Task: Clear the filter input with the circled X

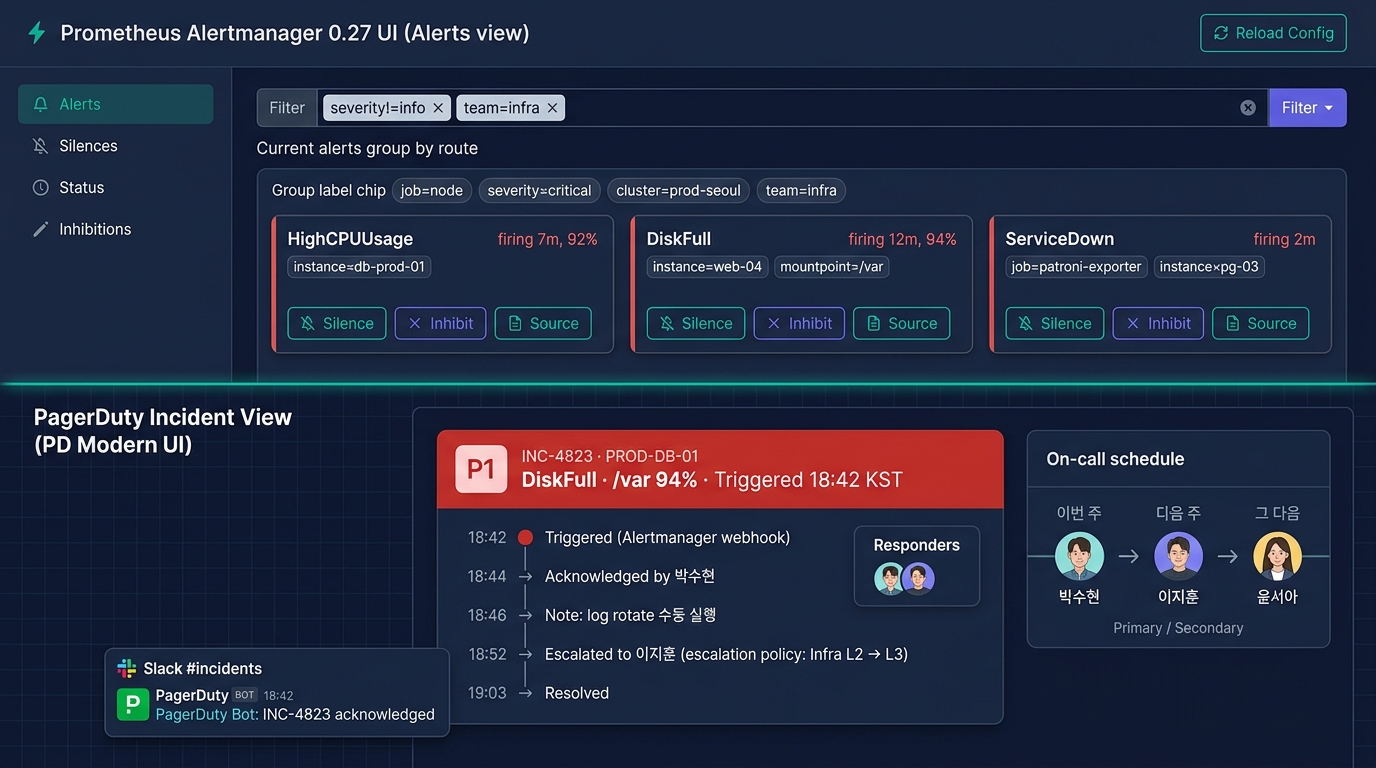Action: 1248,108
